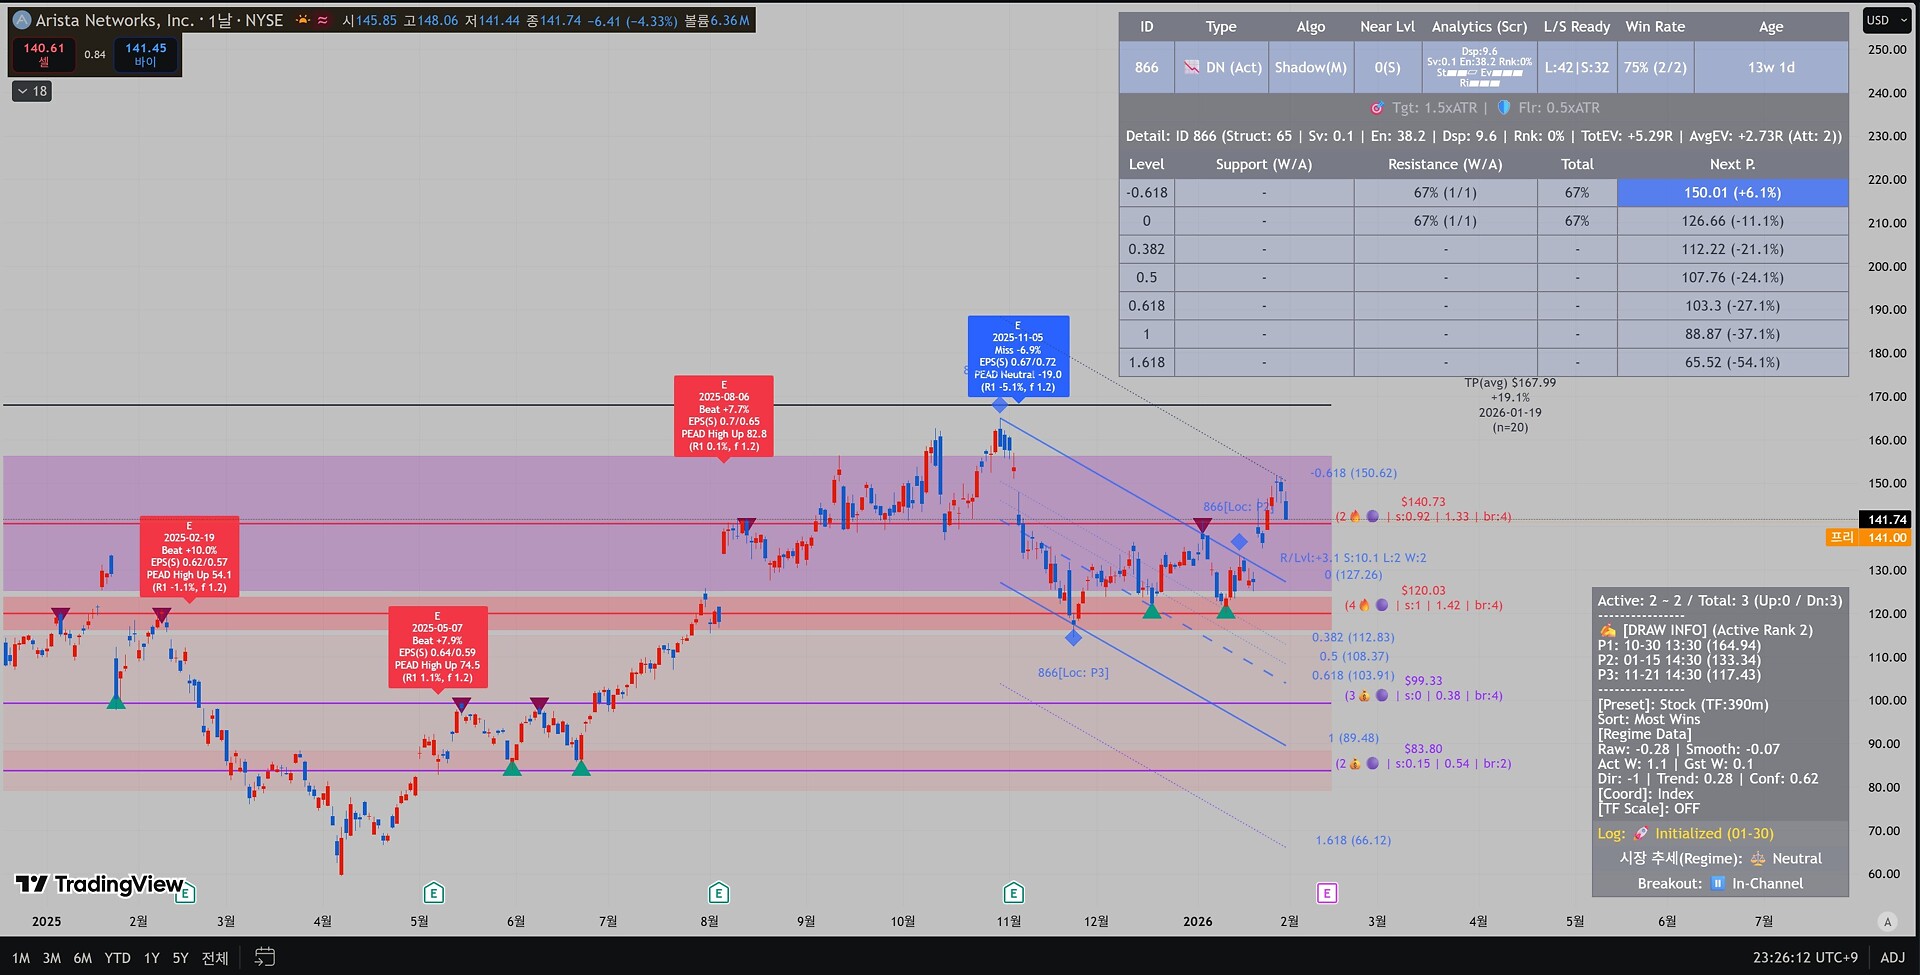Viewport: 1920px width, 975px height.
Task: Click the TradingView logo
Action: [x=99, y=884]
